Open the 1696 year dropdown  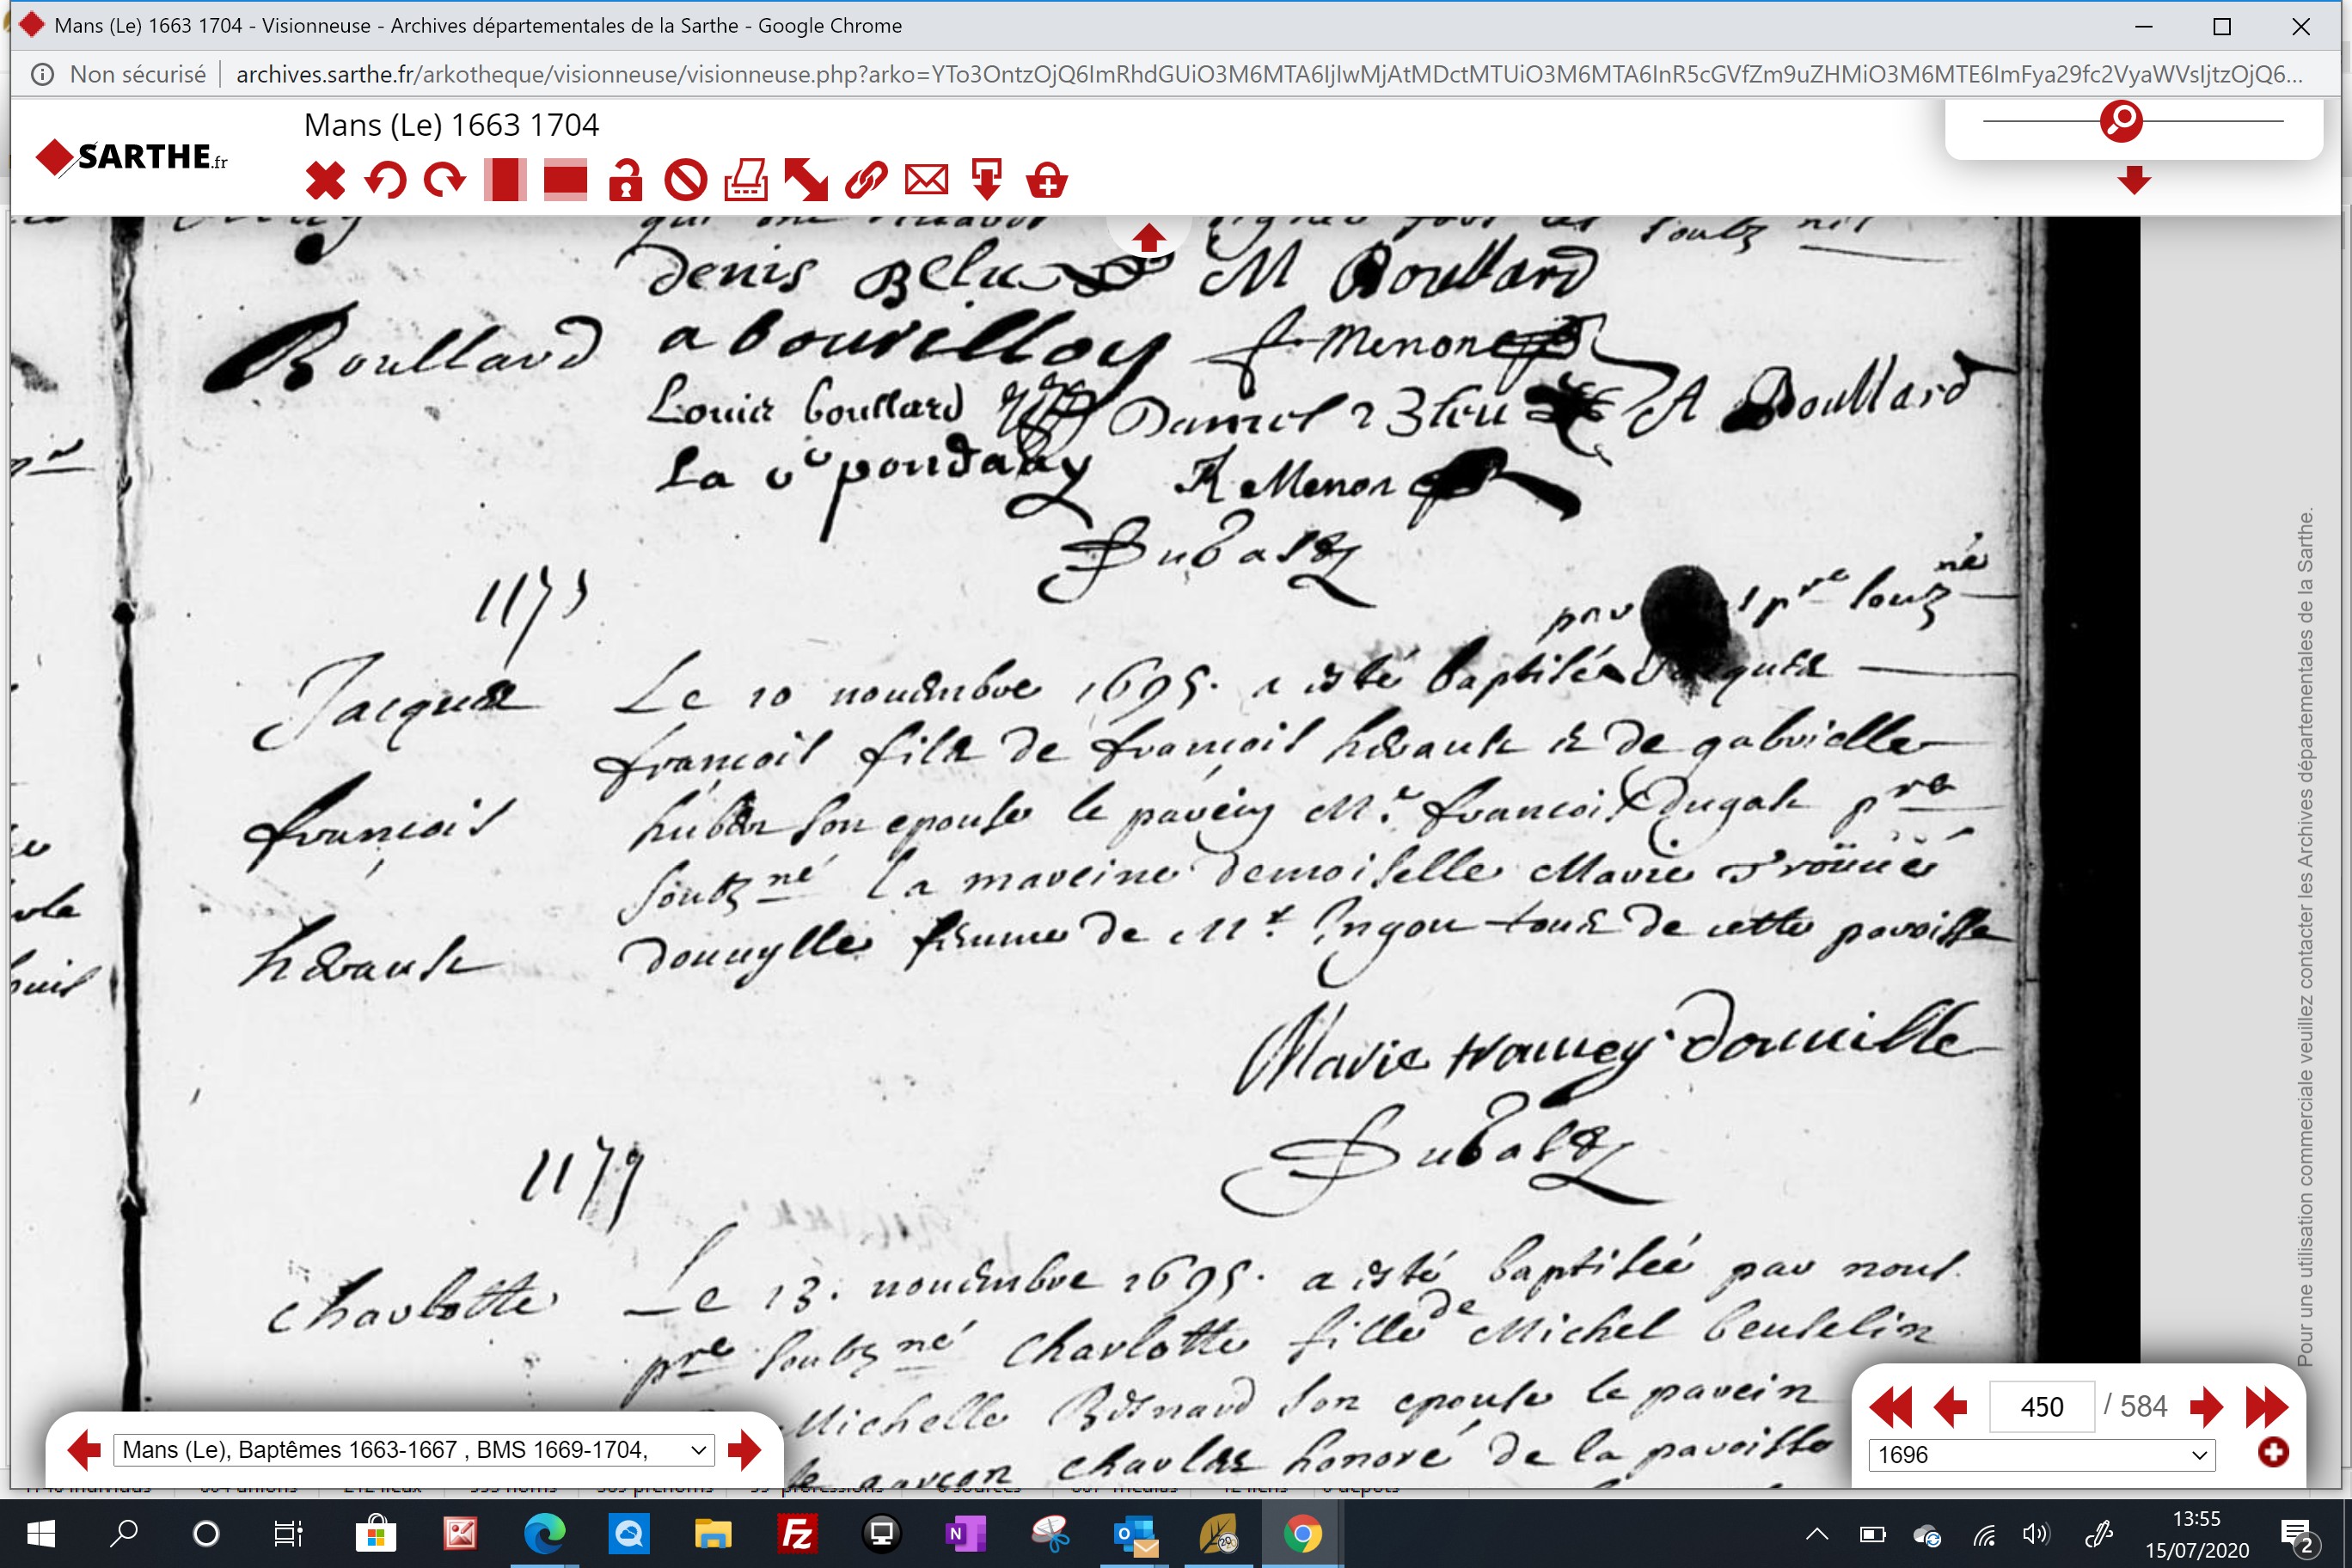point(2041,1454)
